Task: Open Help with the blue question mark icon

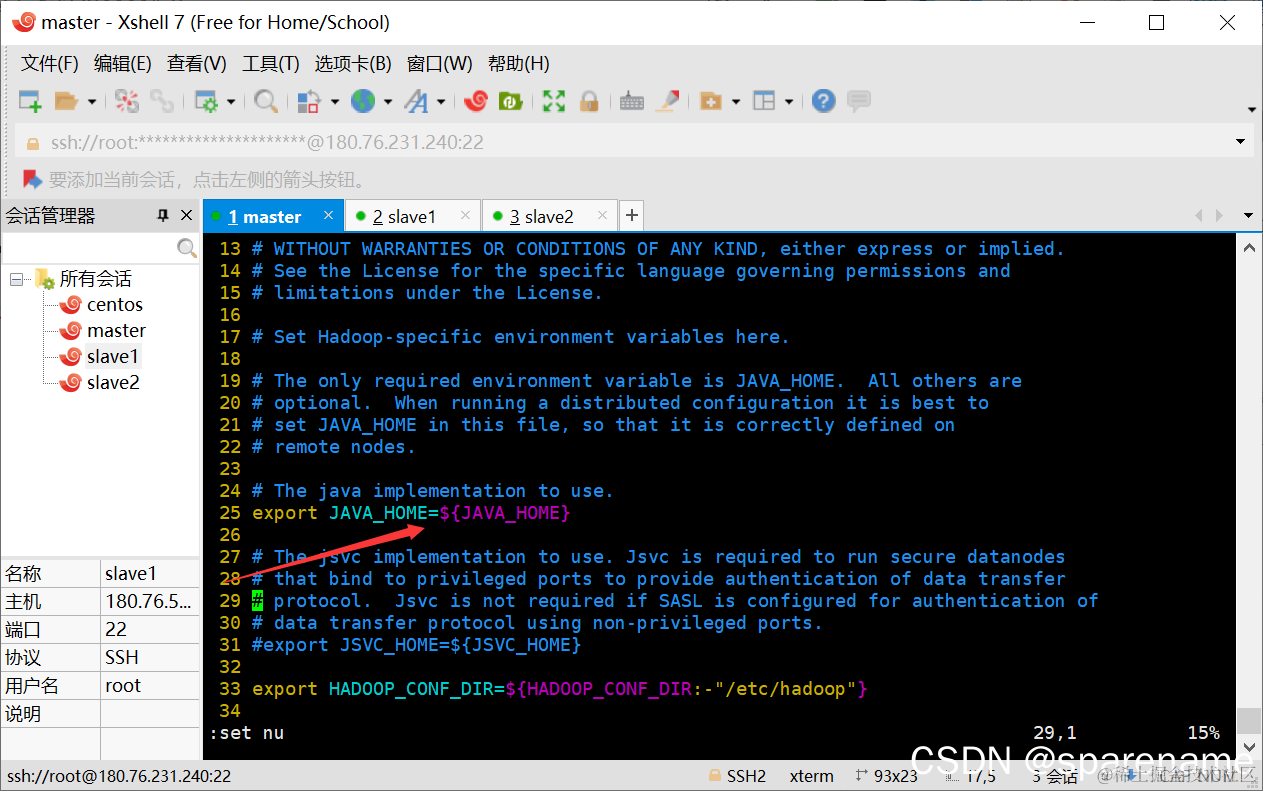Action: click(823, 101)
